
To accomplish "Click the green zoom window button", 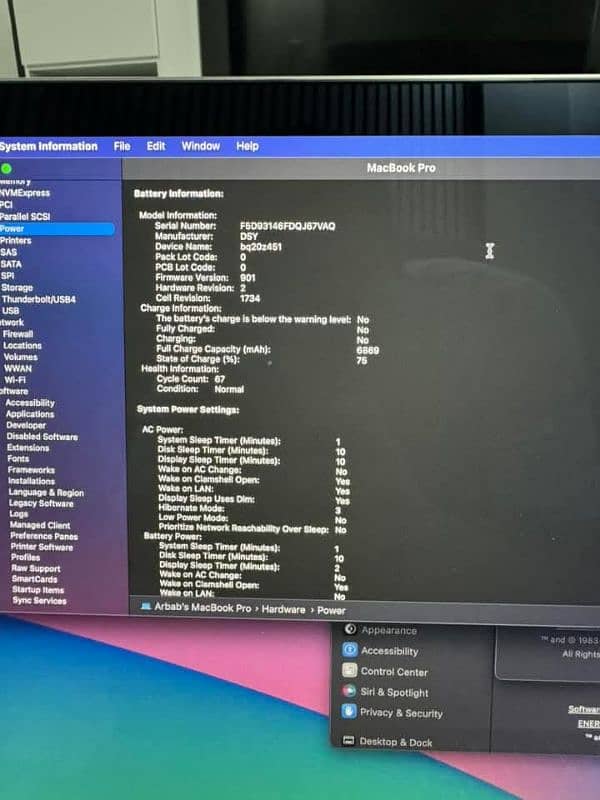I will 7,169.
